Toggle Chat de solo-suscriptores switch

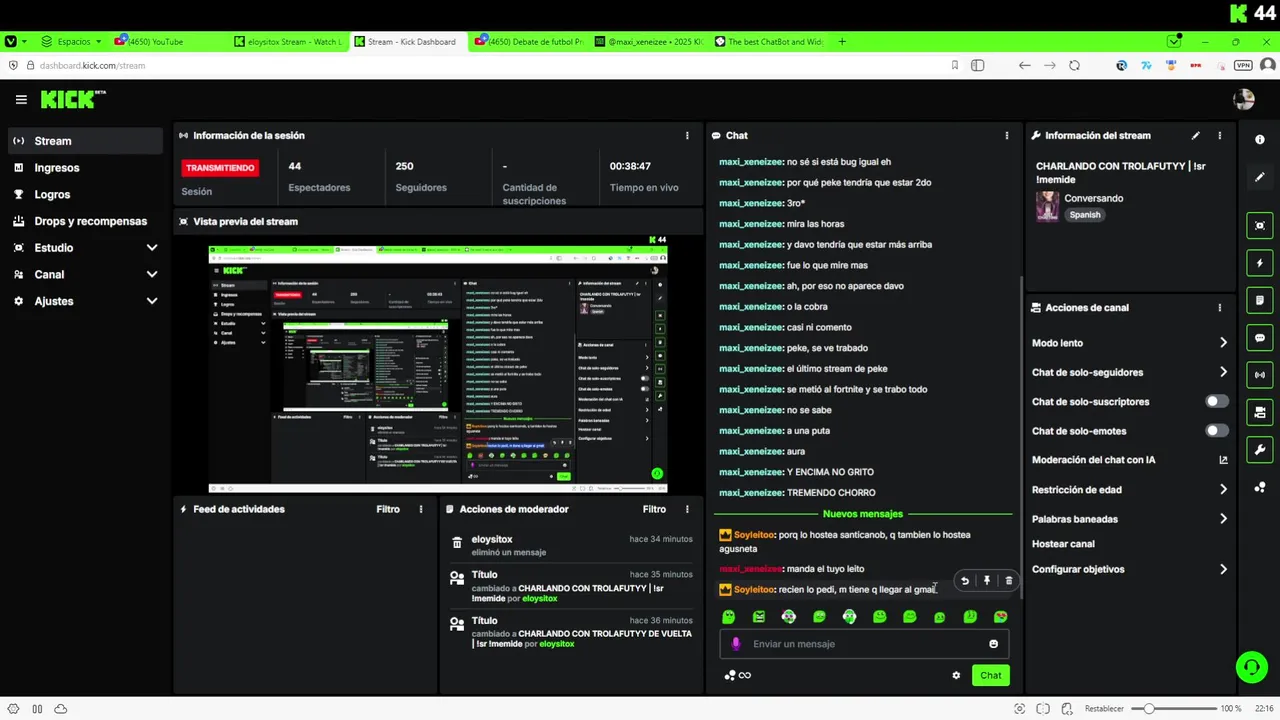[1216, 402]
